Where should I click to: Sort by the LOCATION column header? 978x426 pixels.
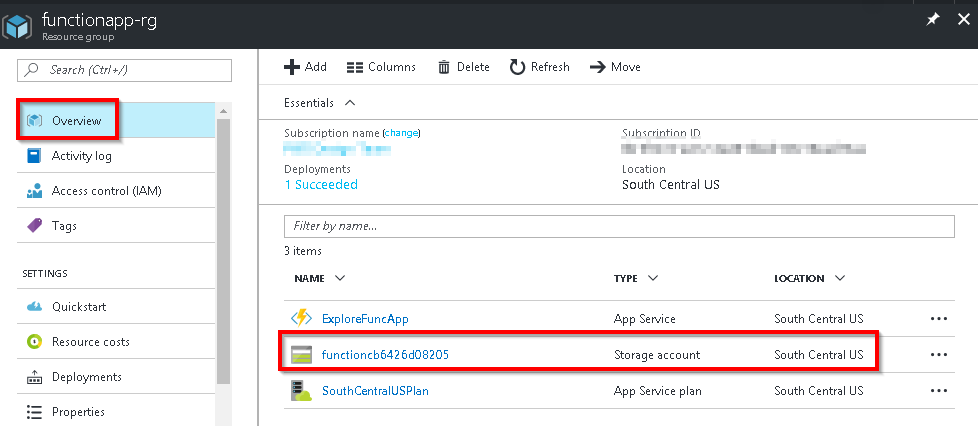coord(809,278)
